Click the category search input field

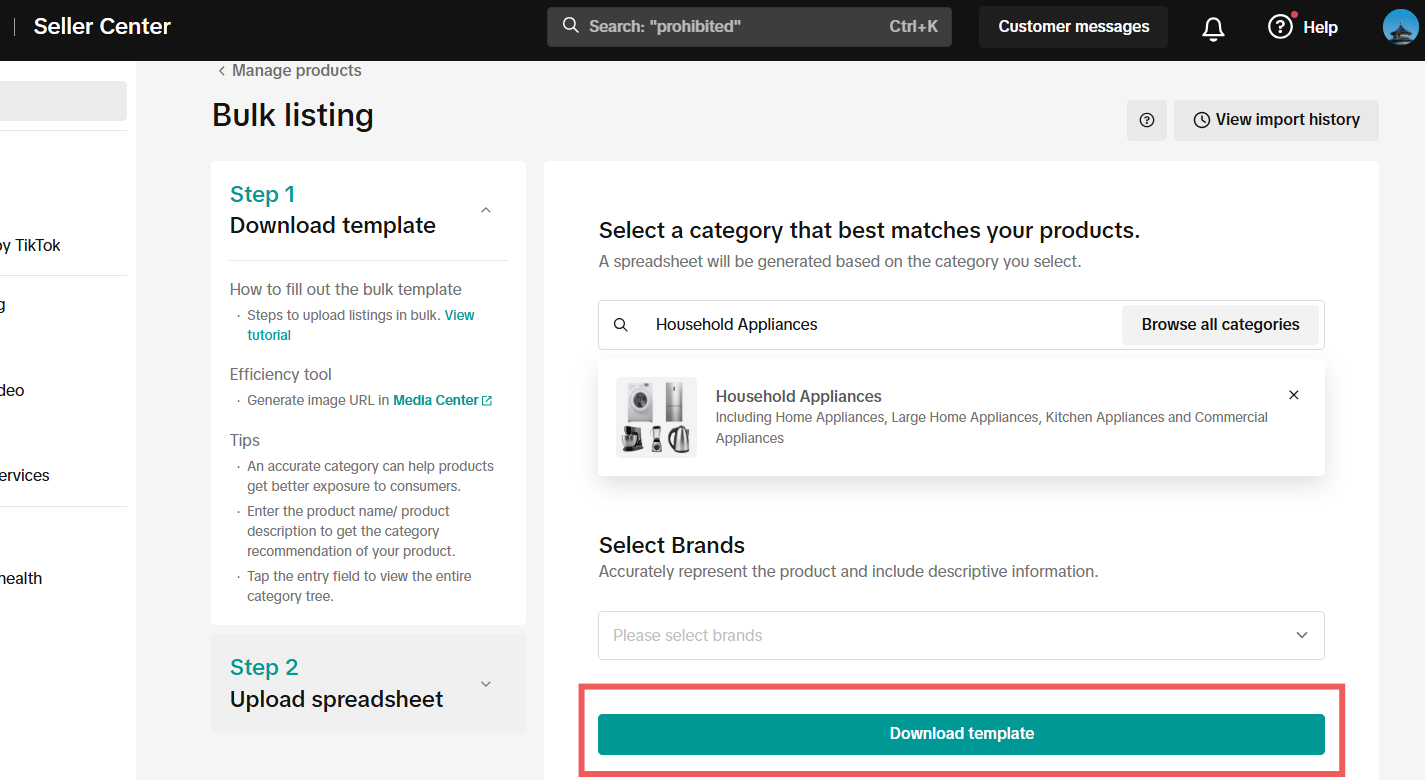coord(880,325)
